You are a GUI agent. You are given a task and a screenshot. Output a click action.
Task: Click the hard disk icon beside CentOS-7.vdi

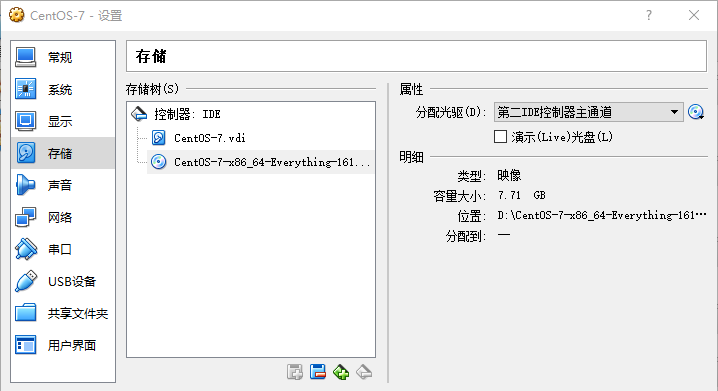click(158, 138)
